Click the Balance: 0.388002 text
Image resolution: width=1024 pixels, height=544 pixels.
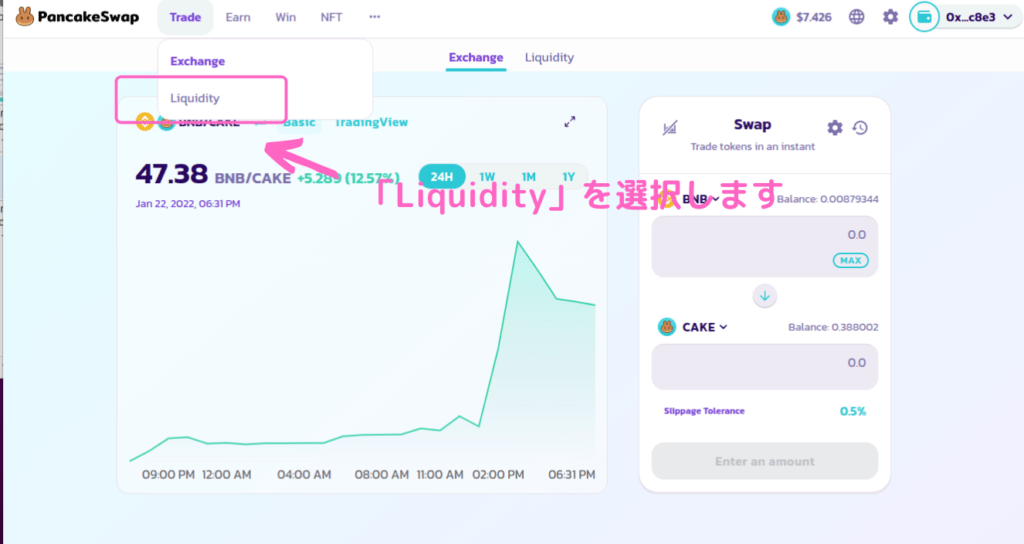833,327
